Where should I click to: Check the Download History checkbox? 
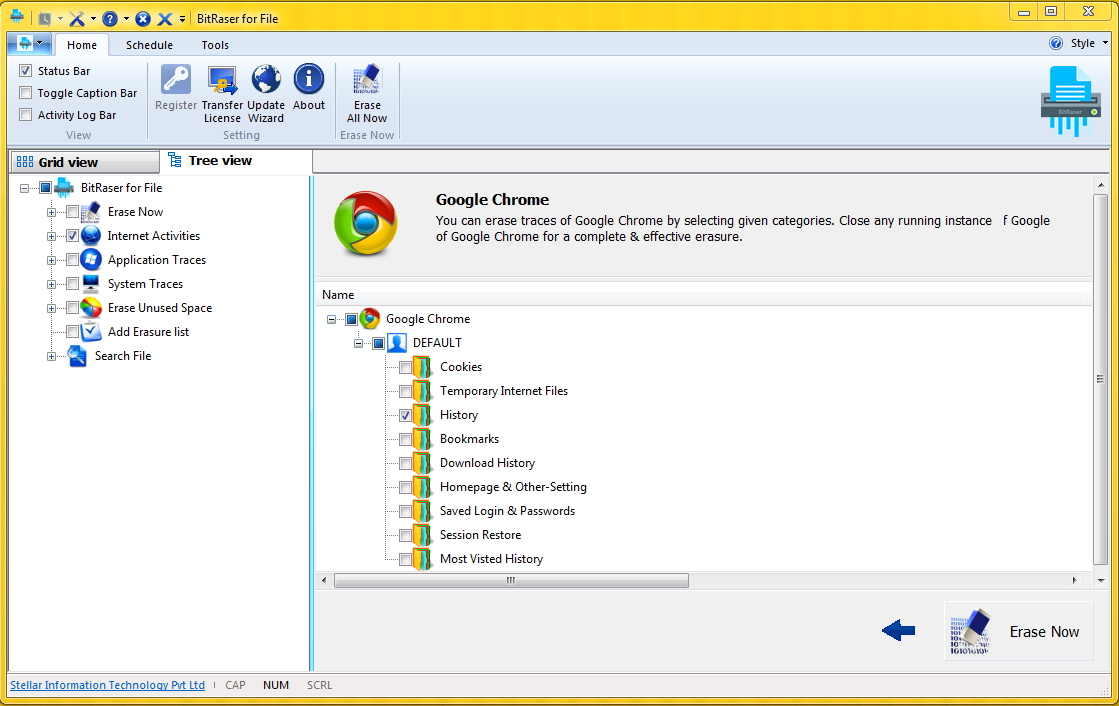coord(405,463)
